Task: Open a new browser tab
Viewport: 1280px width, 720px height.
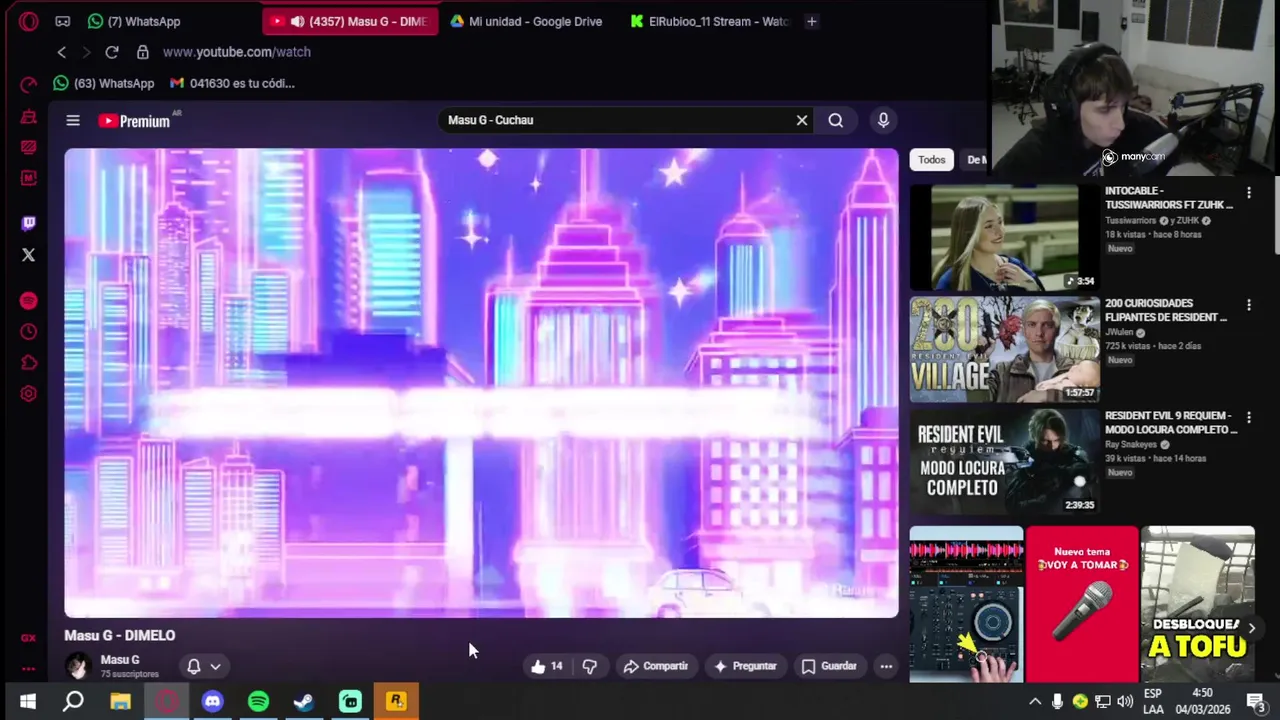Action: pos(811,21)
